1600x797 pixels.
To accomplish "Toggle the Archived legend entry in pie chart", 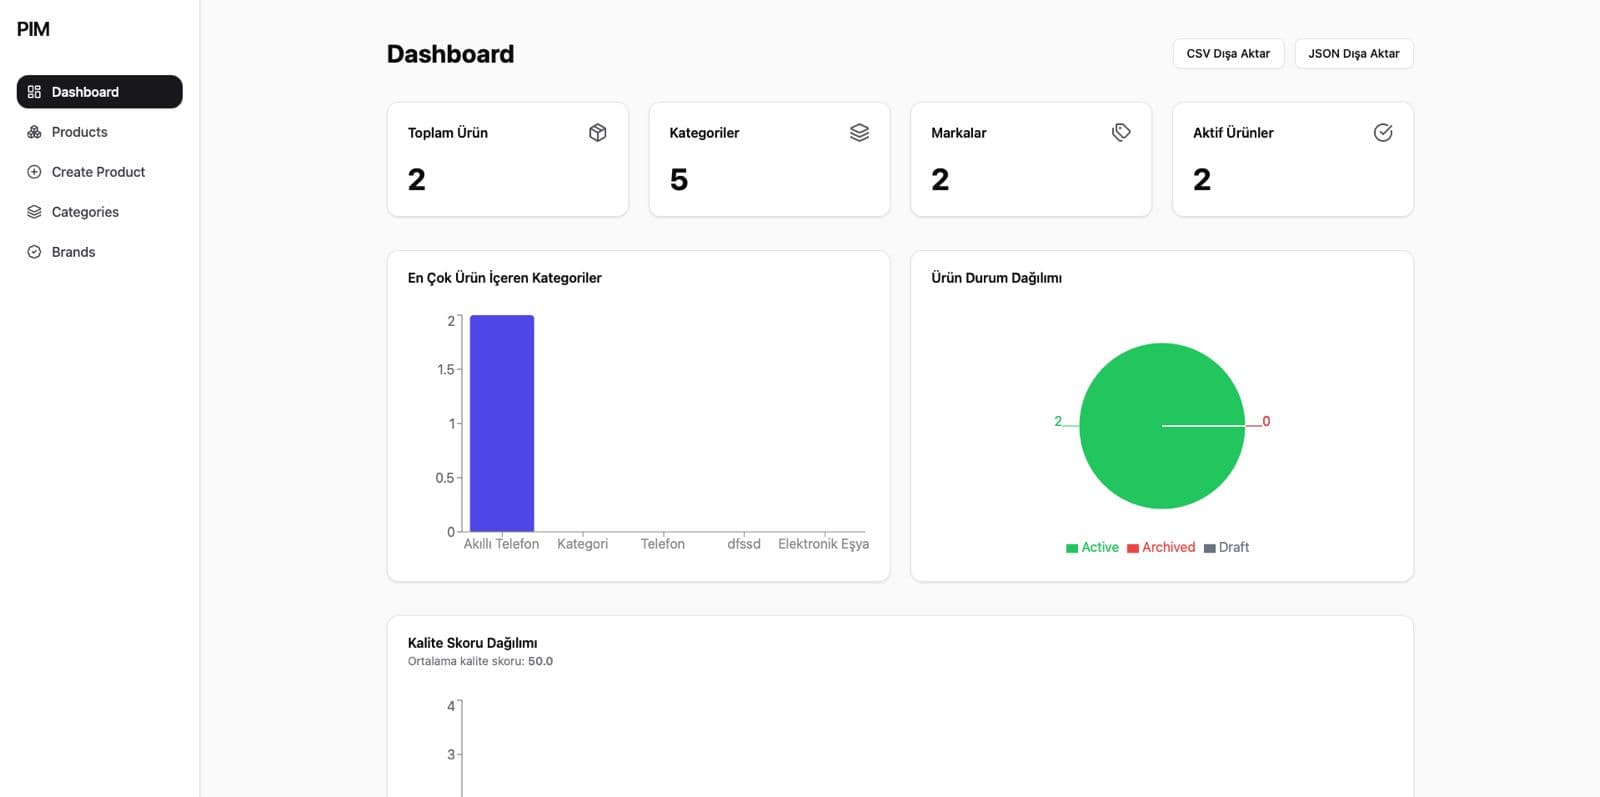I will pyautogui.click(x=1161, y=547).
